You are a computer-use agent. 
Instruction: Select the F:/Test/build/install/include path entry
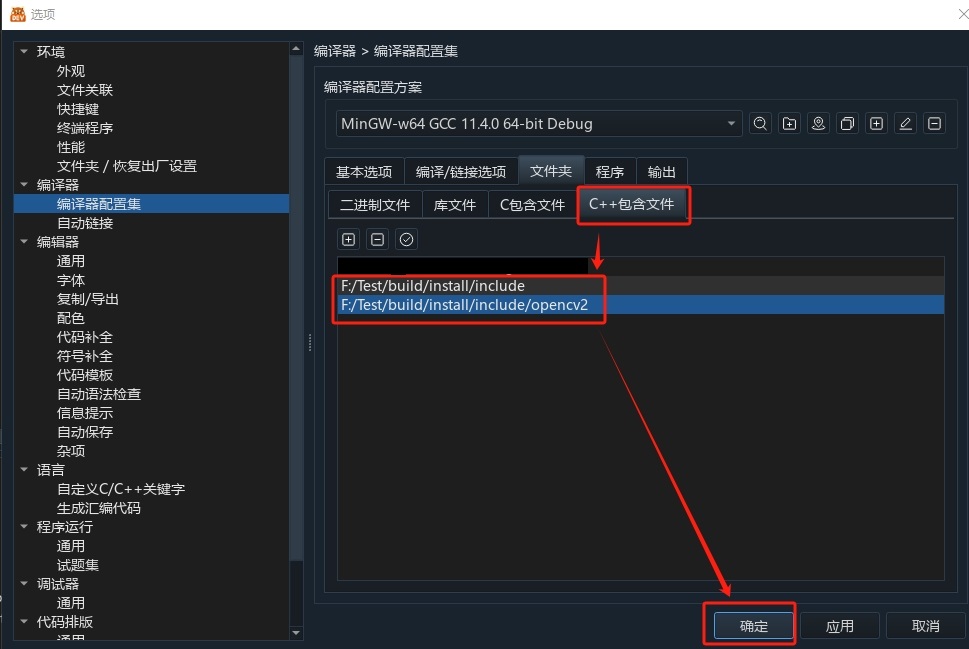click(x=433, y=285)
